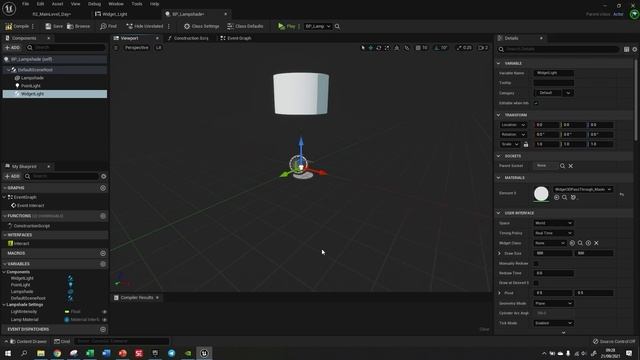Viewport: 640px width, 360px height.
Task: Click the magnifier icon beside debug object dropdown
Action: click(337, 26)
